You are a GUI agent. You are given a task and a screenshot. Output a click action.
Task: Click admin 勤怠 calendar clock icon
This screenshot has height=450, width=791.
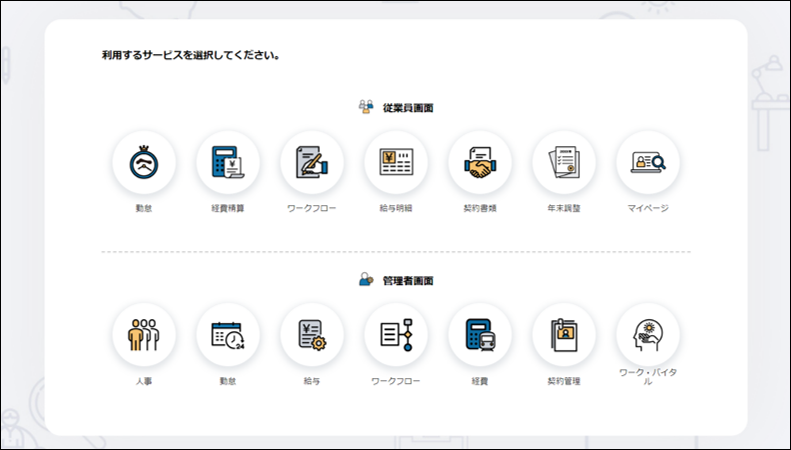pyautogui.click(x=228, y=335)
